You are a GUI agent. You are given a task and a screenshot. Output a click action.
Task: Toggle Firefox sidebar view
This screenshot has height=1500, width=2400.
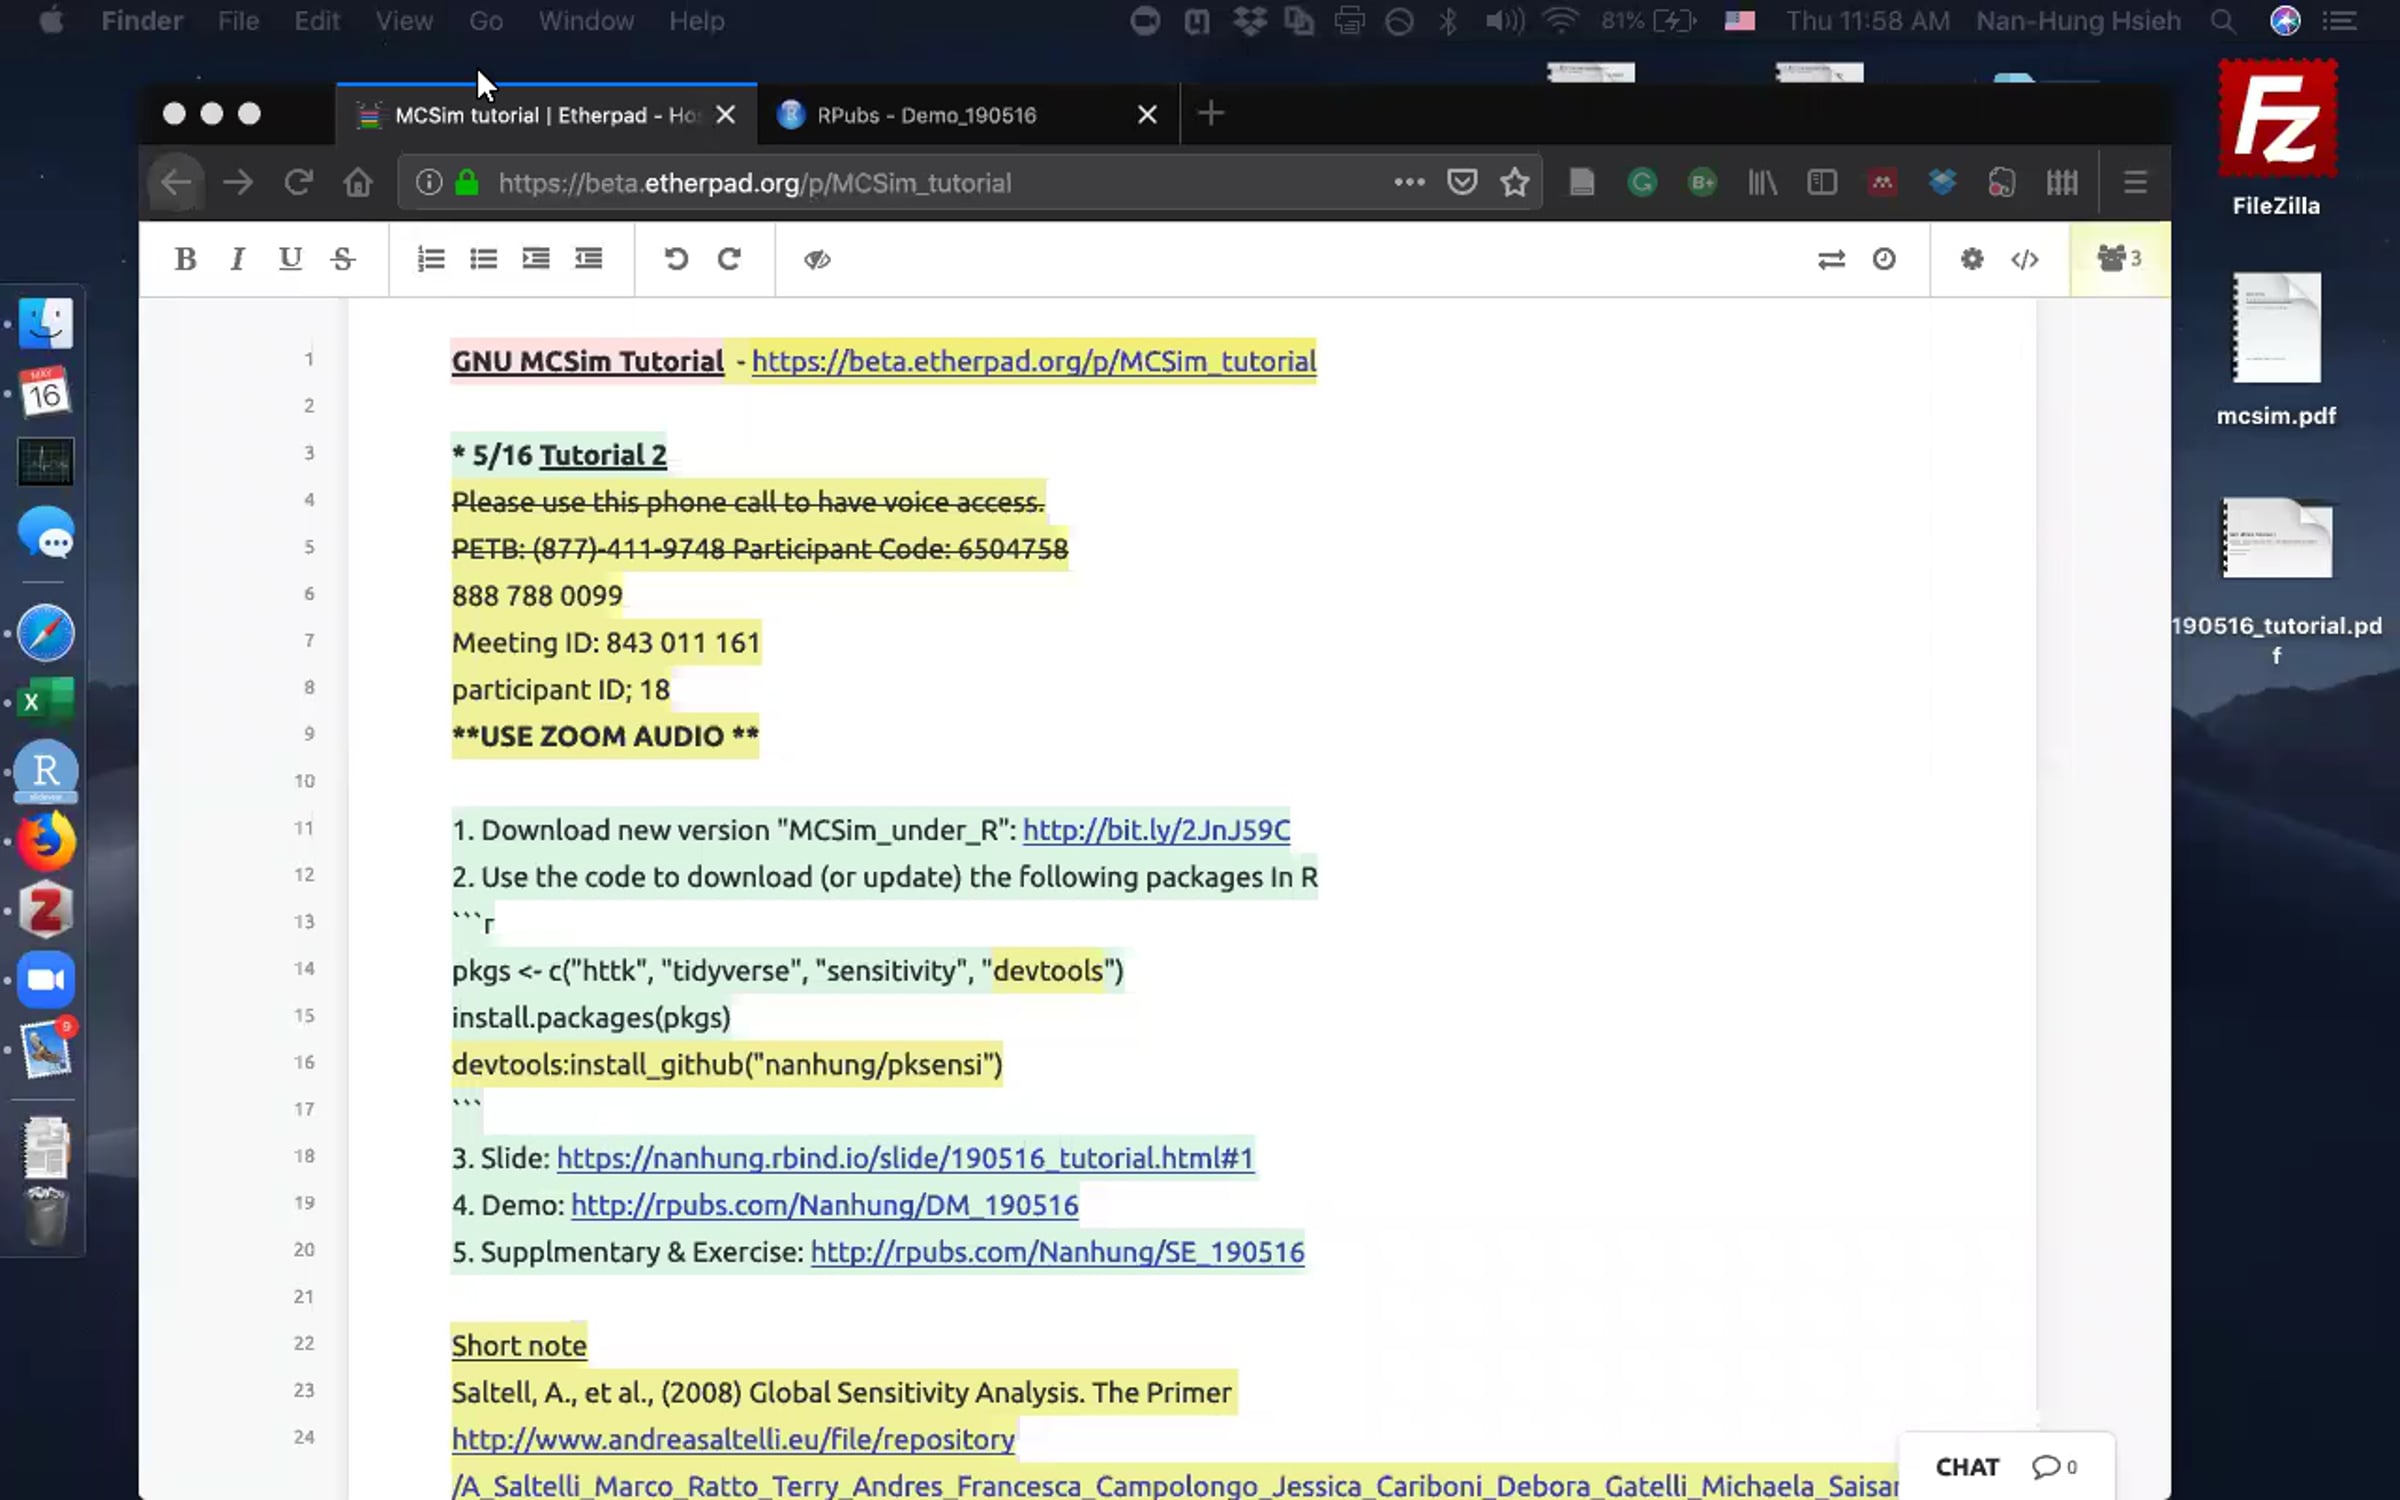[1822, 182]
